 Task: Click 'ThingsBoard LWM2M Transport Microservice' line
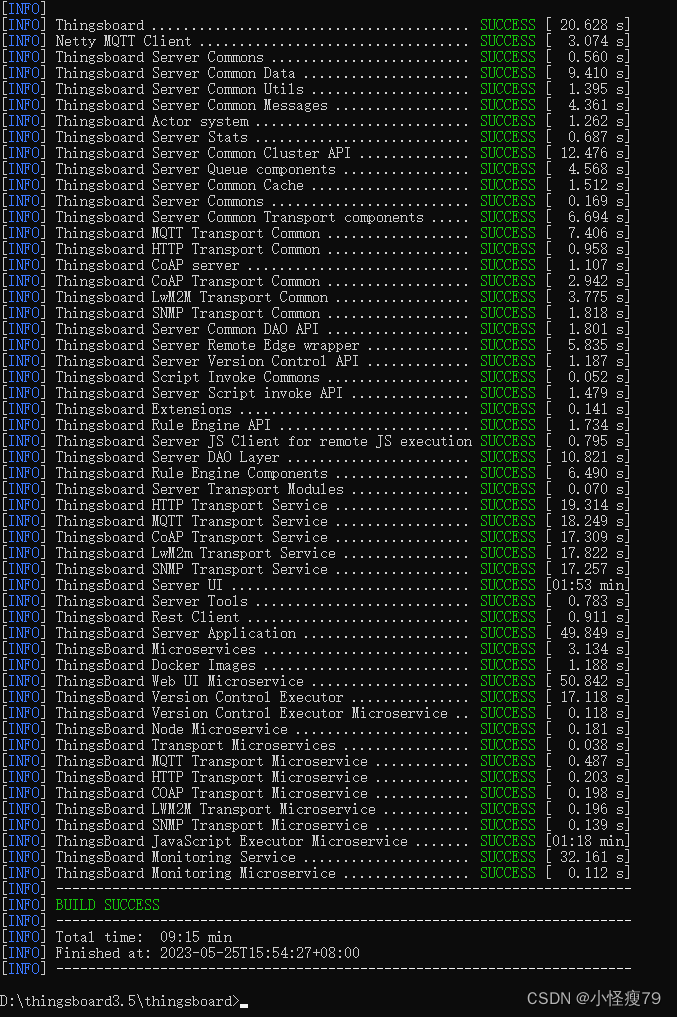pyautogui.click(x=316, y=809)
